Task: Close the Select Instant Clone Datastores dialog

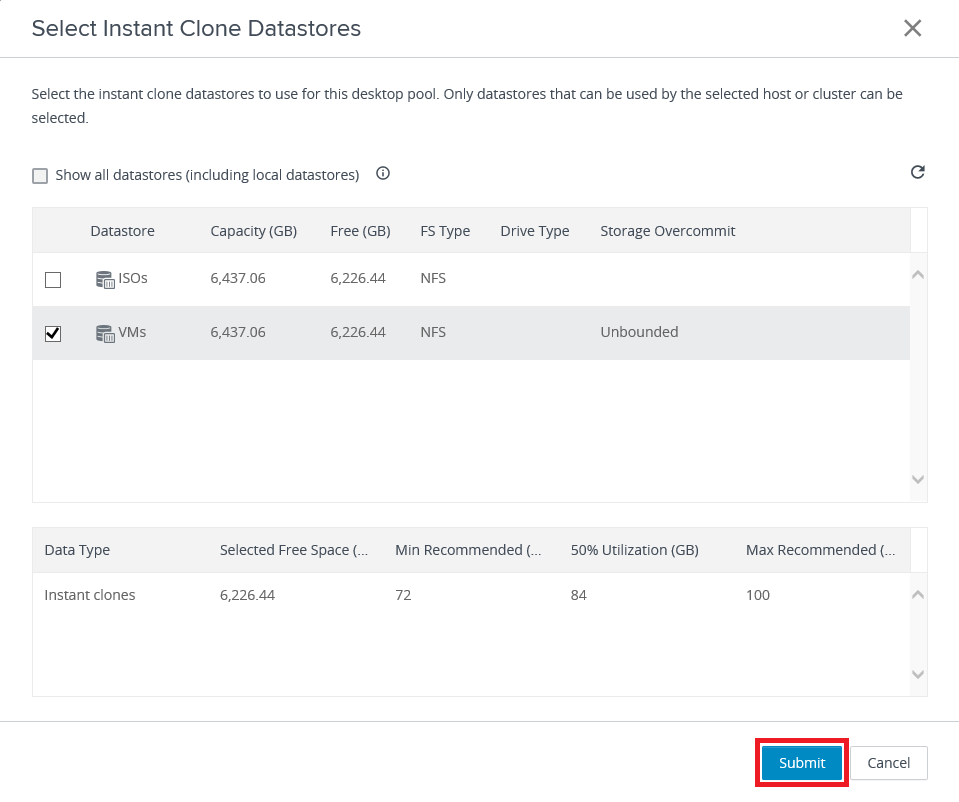Action: [x=912, y=28]
